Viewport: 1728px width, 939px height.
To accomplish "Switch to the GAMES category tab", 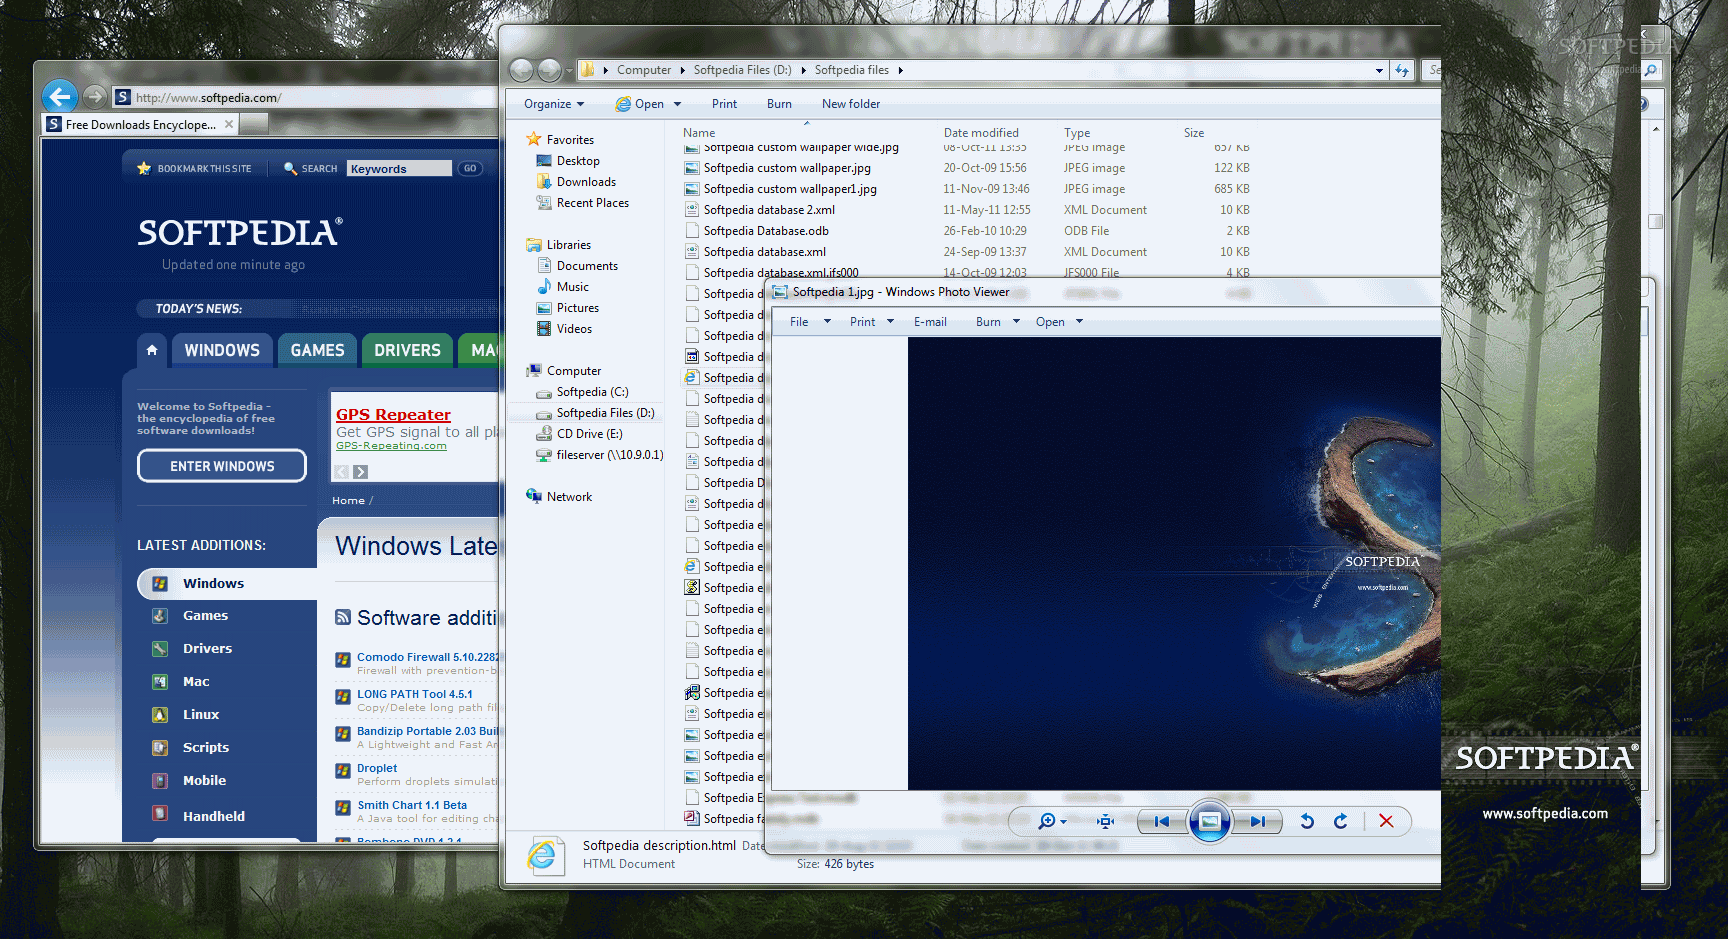I will click(317, 350).
